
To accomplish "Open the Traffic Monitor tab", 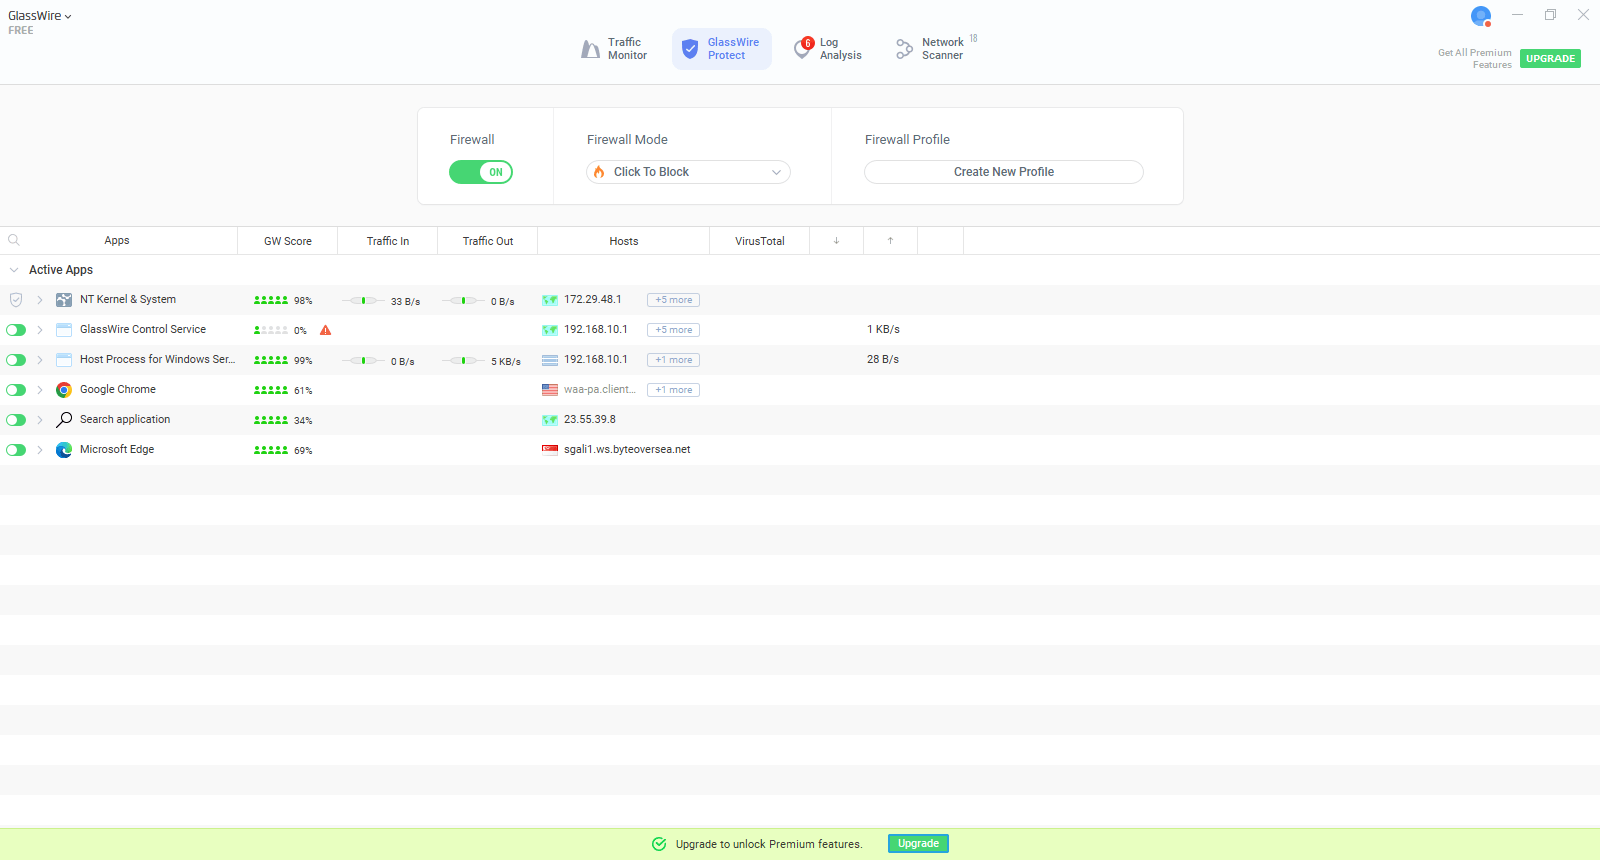I will coord(614,49).
